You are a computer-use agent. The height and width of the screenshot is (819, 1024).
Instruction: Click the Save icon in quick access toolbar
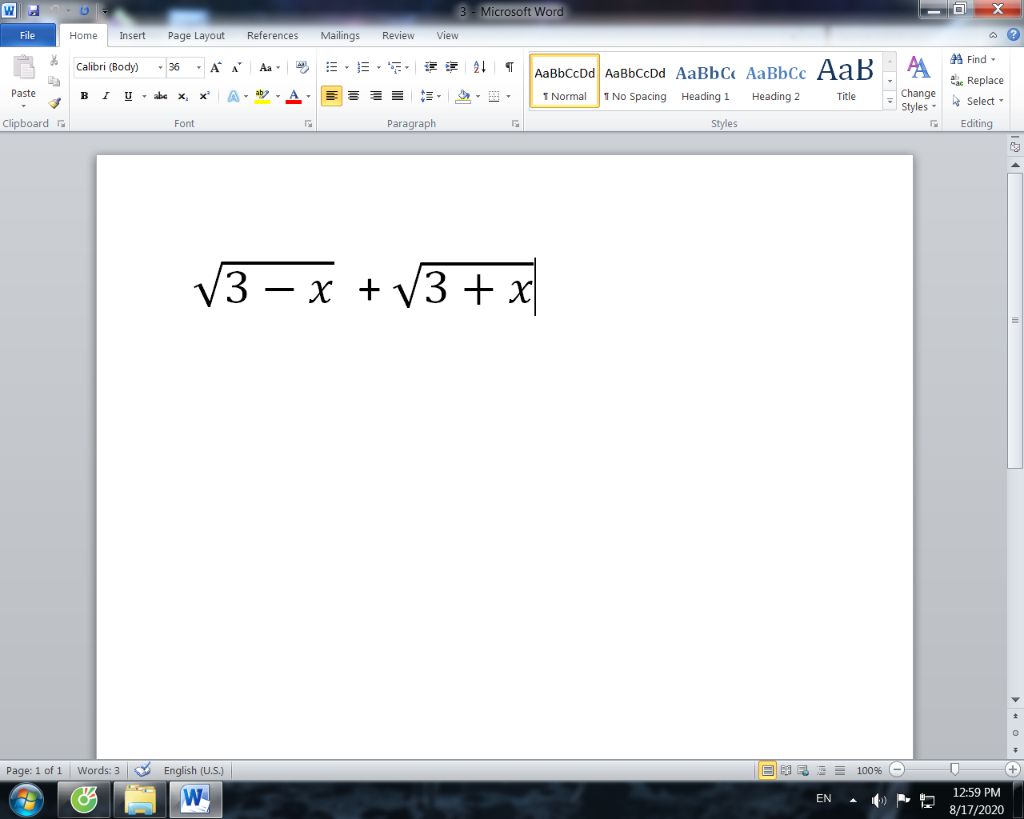[x=33, y=10]
